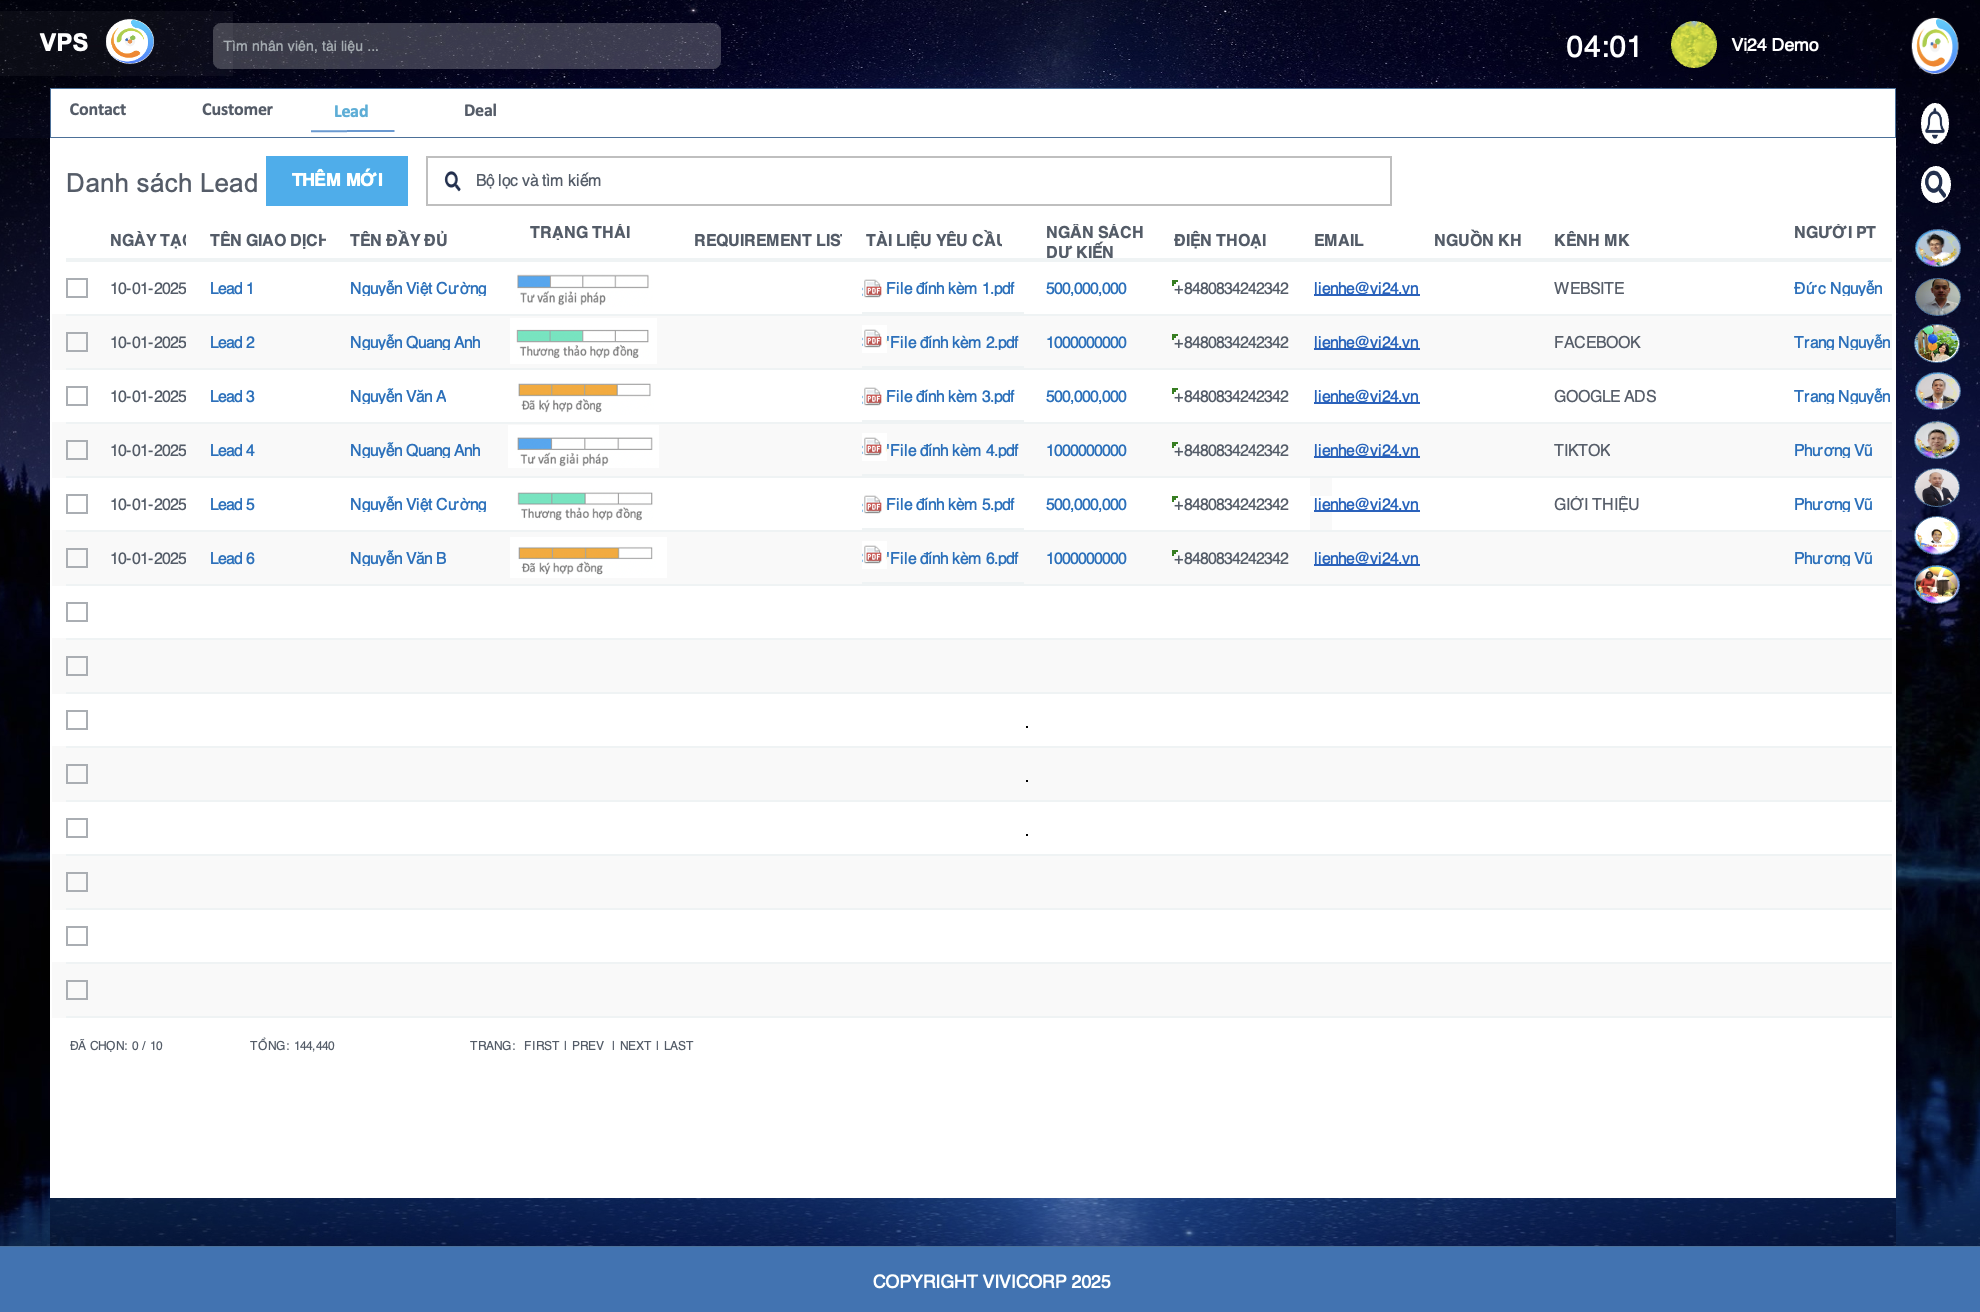
Task: Tick the checkbox for Lead 4 row
Action: tap(77, 450)
